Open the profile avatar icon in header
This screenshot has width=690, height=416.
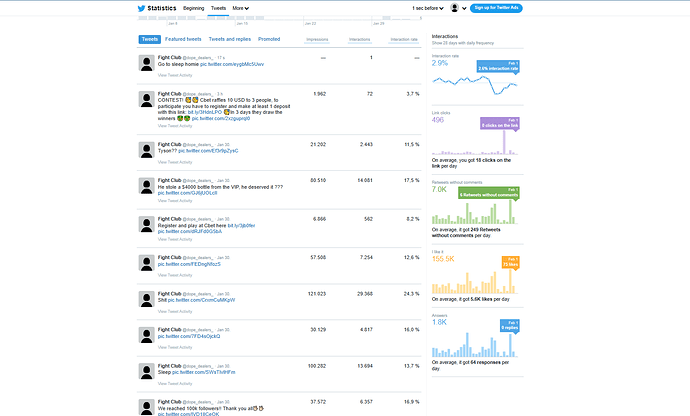(x=455, y=8)
